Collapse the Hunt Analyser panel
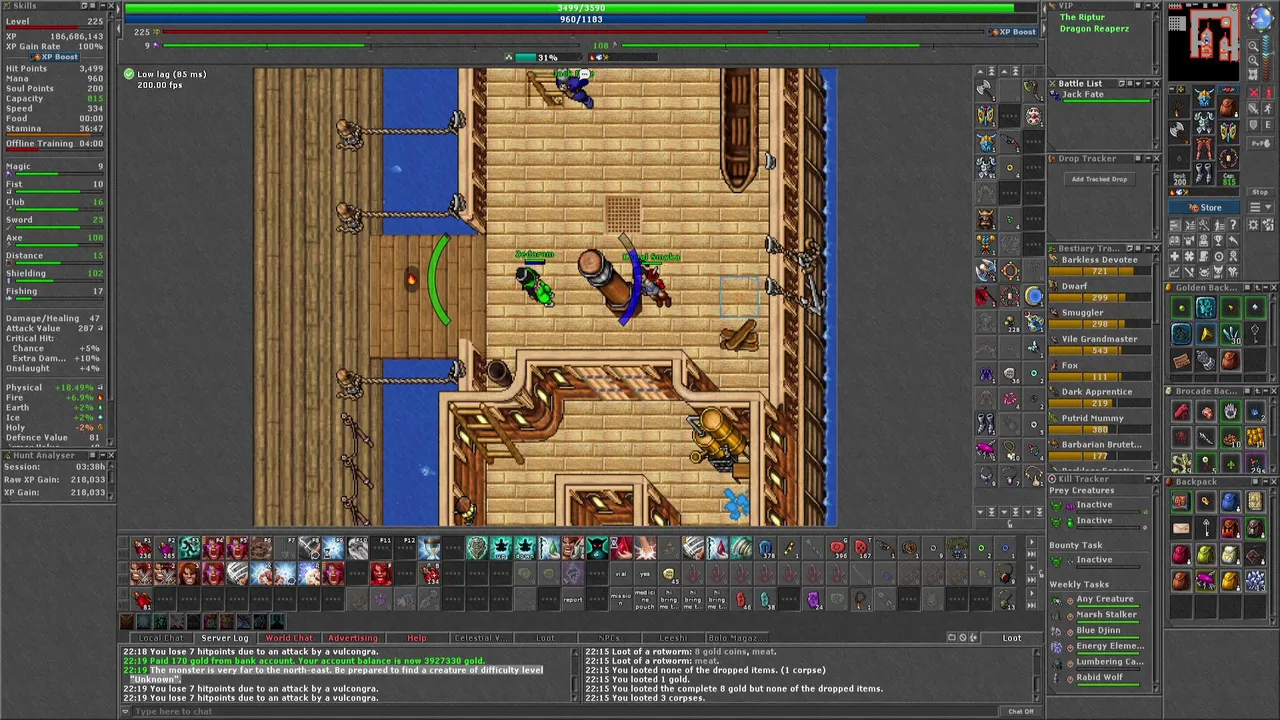This screenshot has width=1280, height=720. tap(101, 455)
